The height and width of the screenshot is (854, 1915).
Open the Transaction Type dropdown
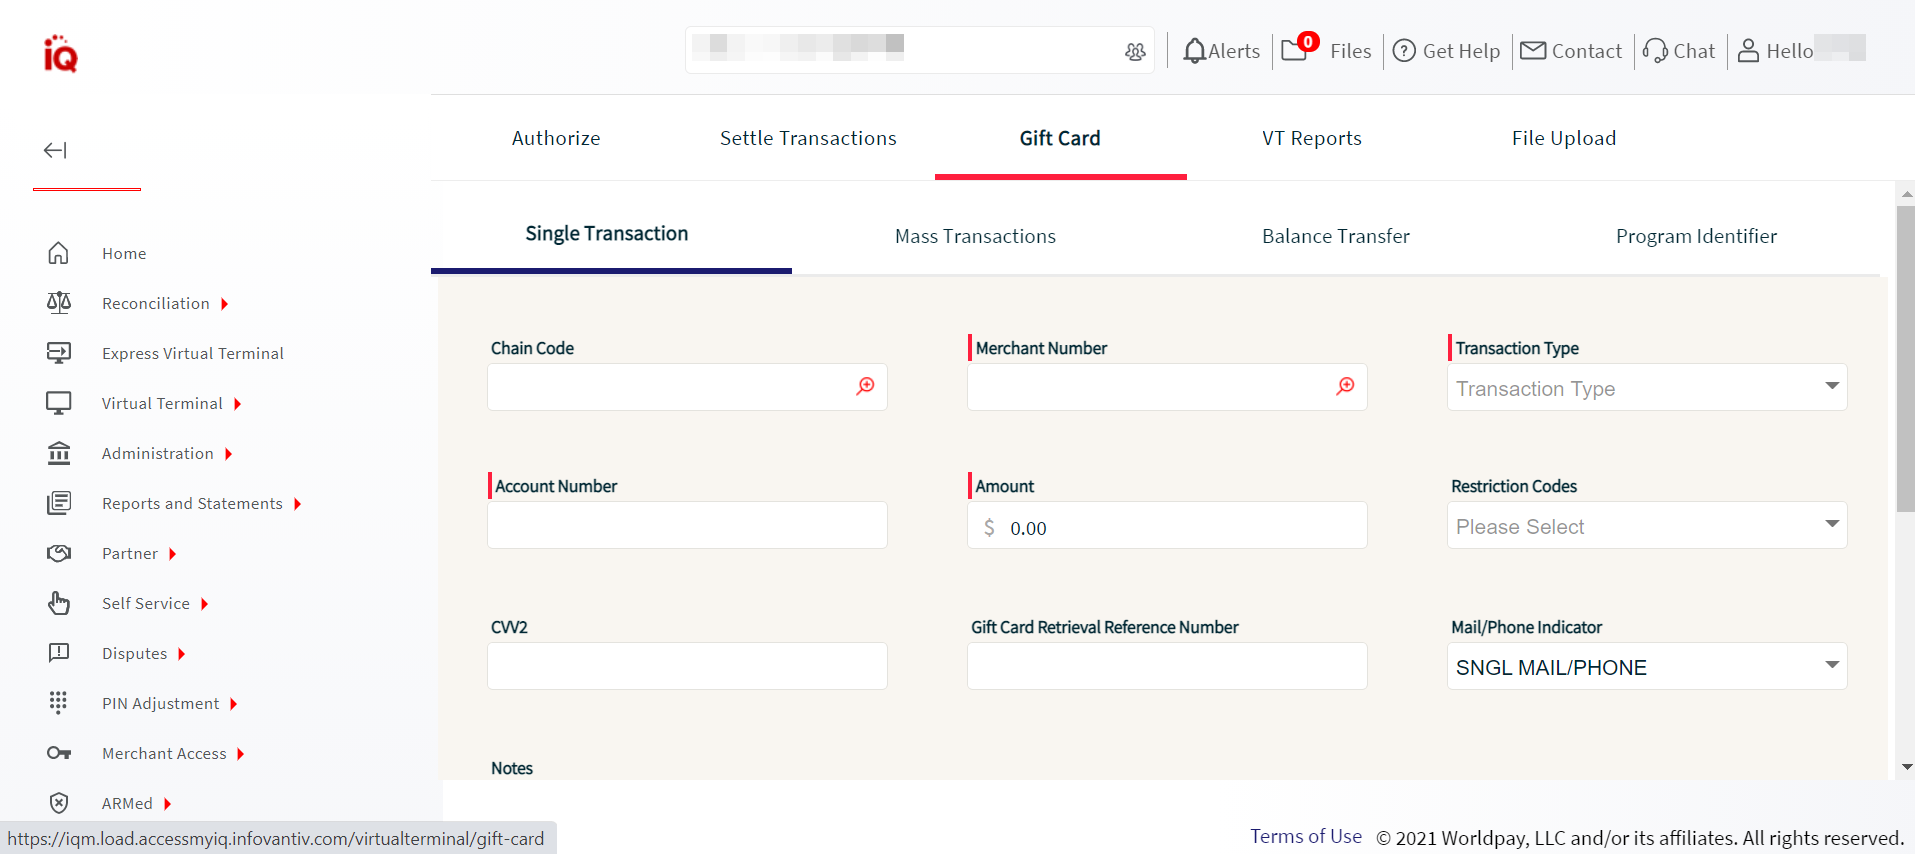point(1646,387)
